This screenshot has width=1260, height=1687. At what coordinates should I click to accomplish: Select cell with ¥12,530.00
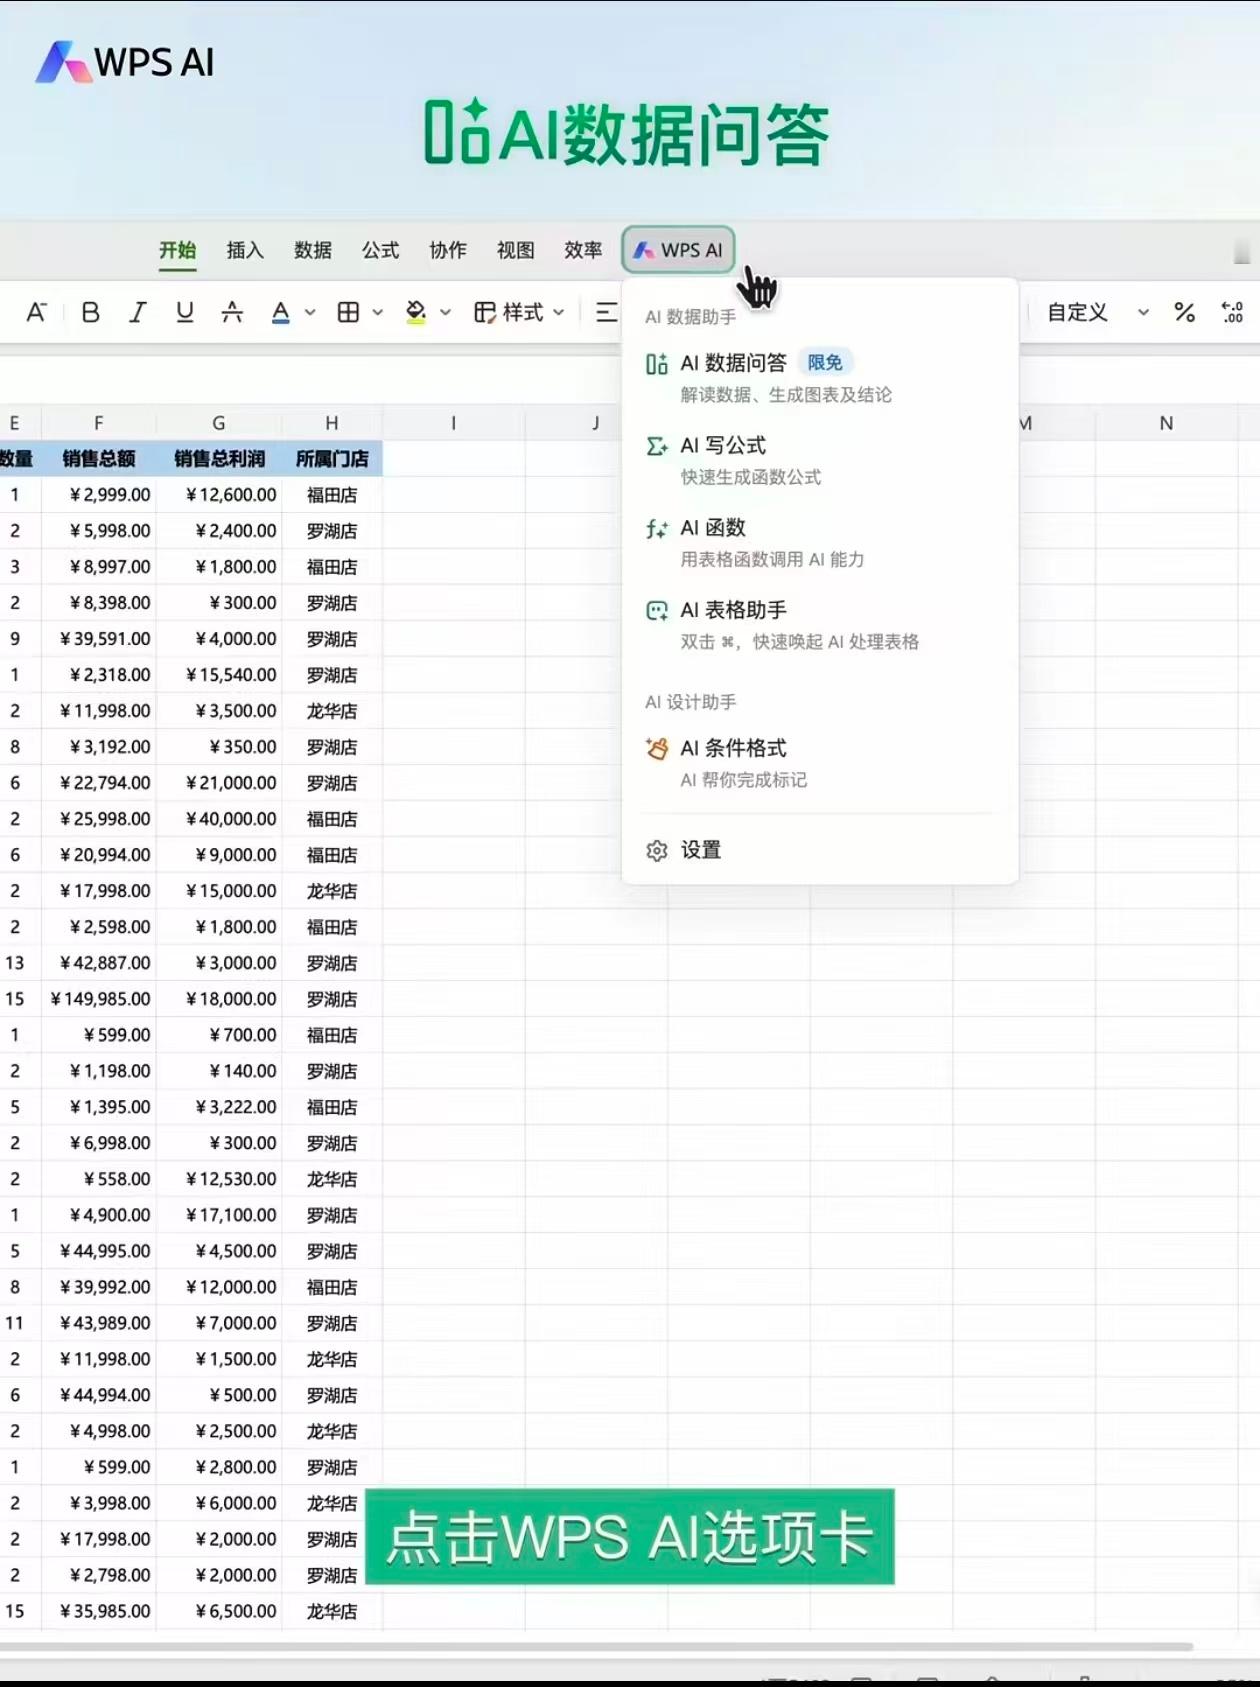[x=219, y=1179]
